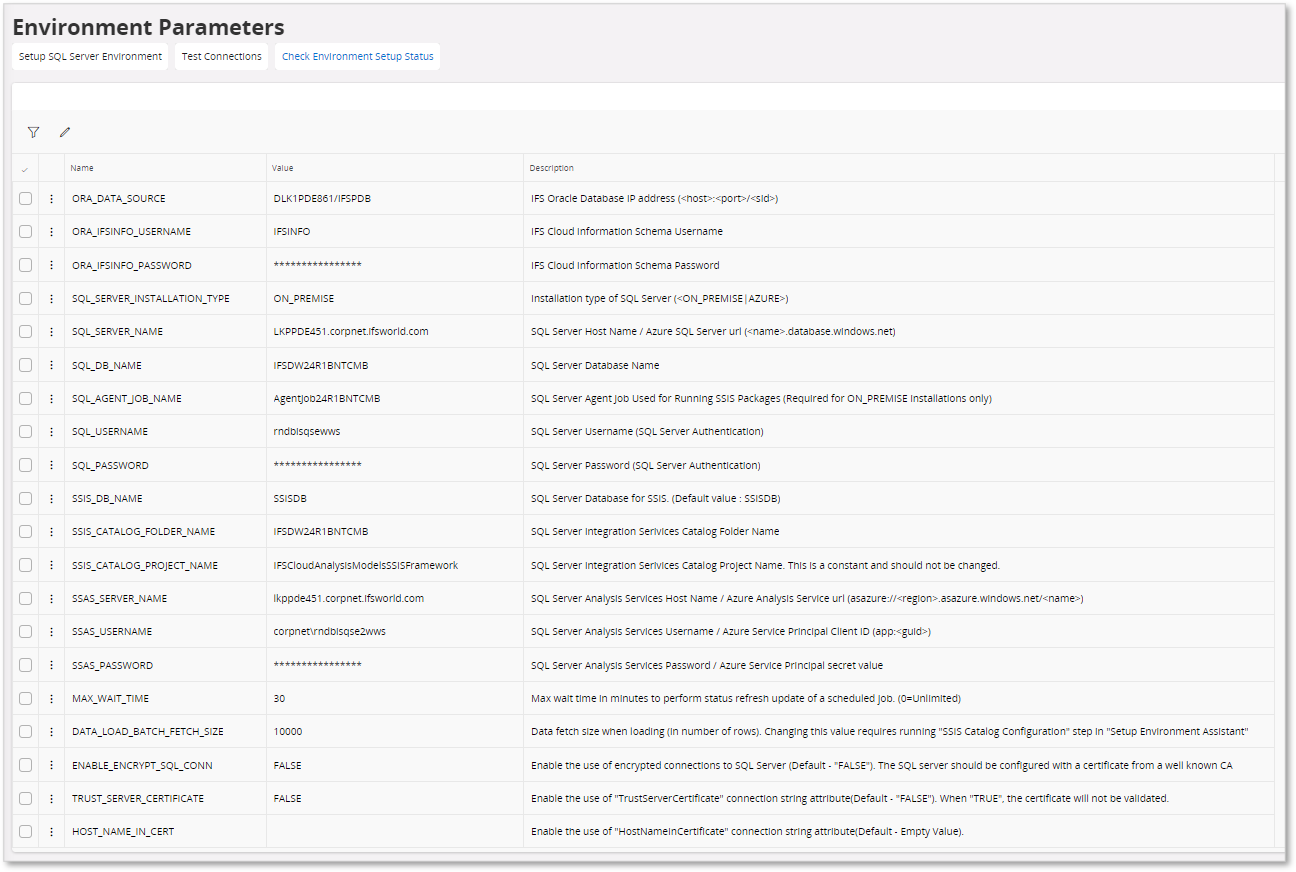This screenshot has height=872, width=1296.
Task: Click value DLK1PDE861/IFSPDB
Action: [x=322, y=198]
